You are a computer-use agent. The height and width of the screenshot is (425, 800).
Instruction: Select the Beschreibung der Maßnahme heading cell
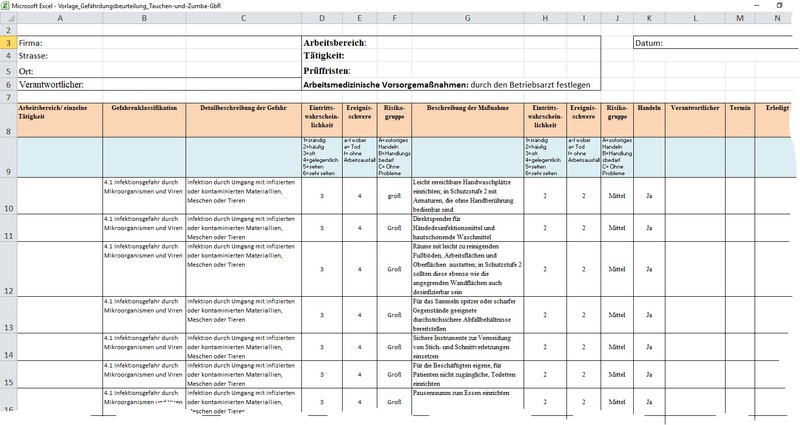click(x=468, y=107)
